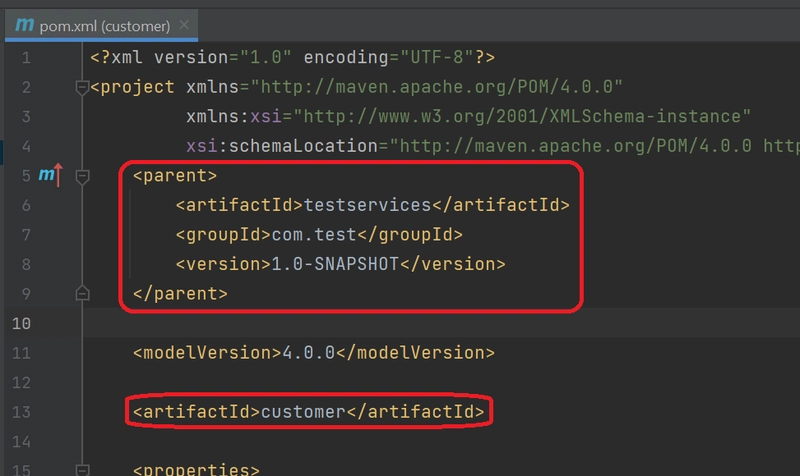Screen dimensions: 800x476
Task: Collapse the project tag fold on line 2
Action: click(82, 87)
